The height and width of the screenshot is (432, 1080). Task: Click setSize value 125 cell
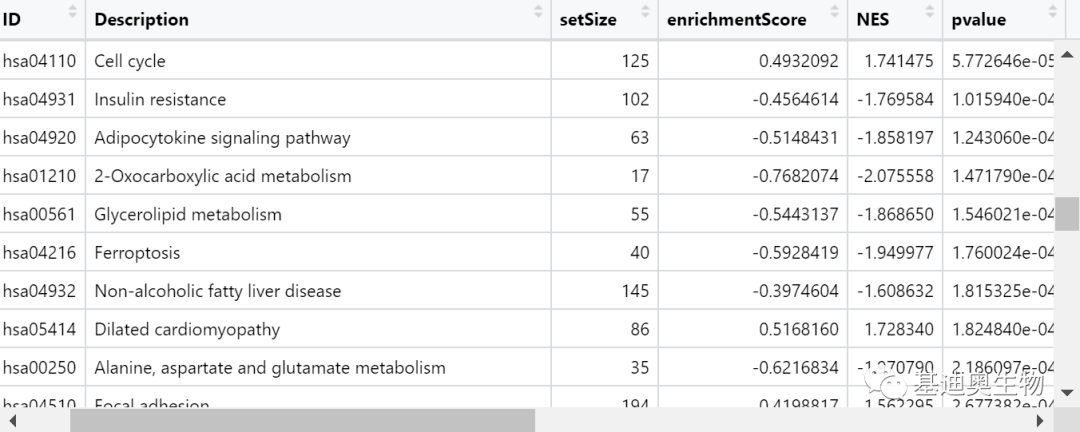635,61
